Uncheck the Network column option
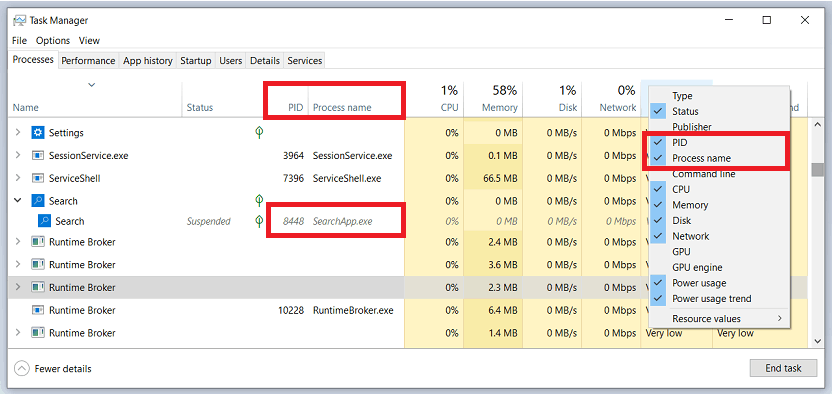This screenshot has height=394, width=832. click(719, 236)
